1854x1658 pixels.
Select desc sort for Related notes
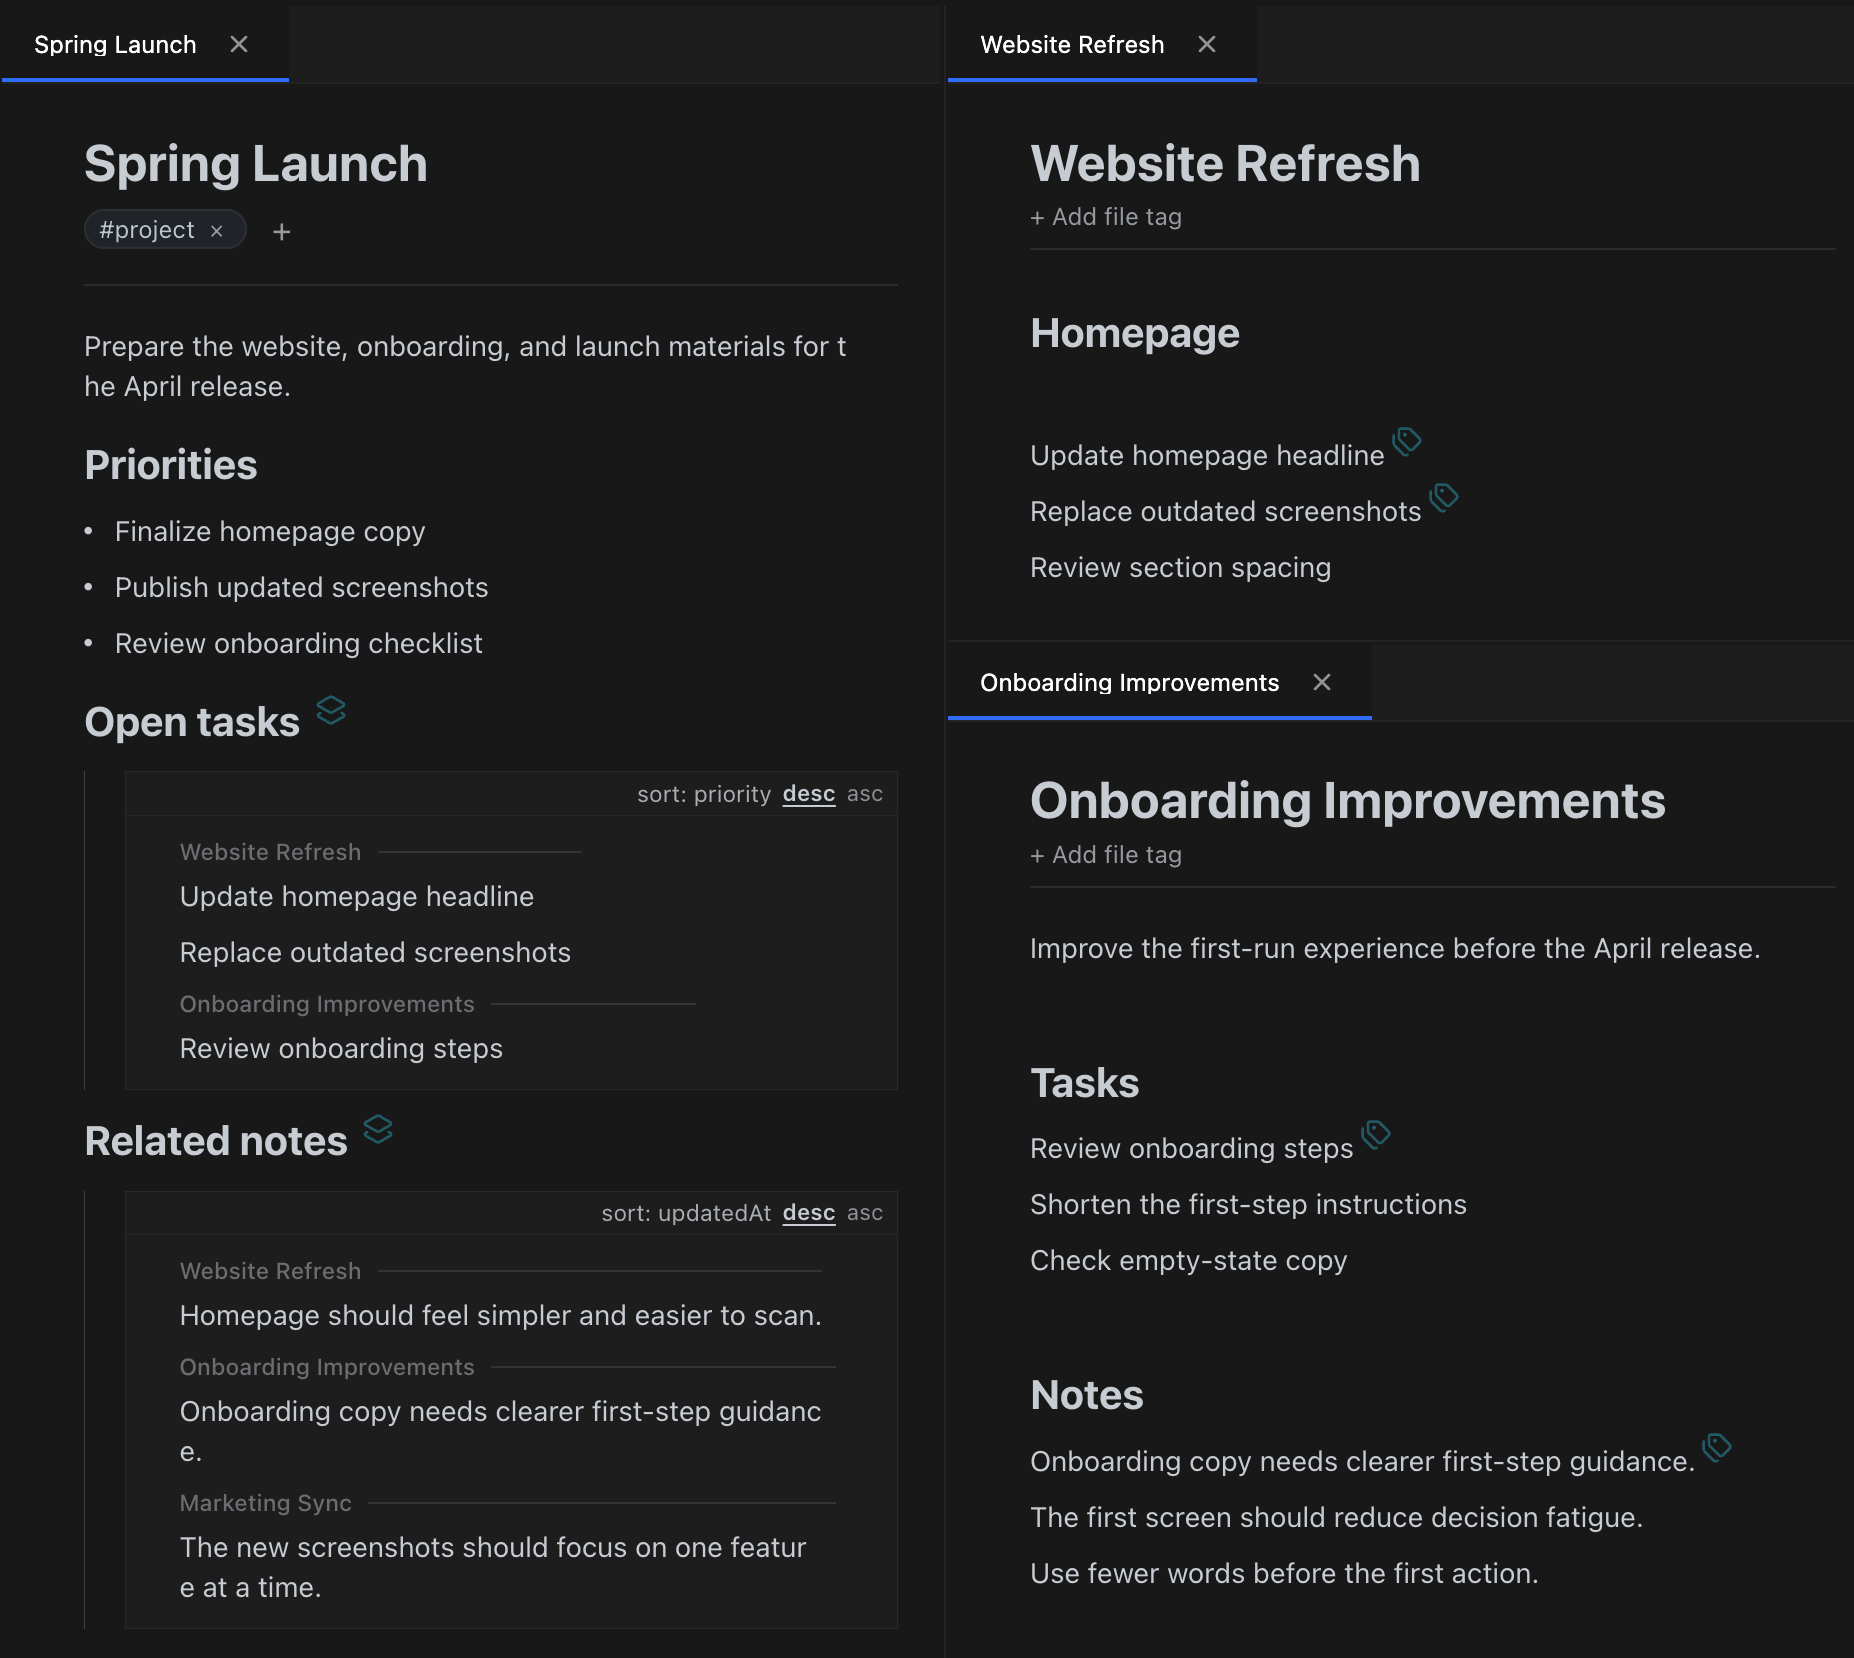coord(808,1213)
